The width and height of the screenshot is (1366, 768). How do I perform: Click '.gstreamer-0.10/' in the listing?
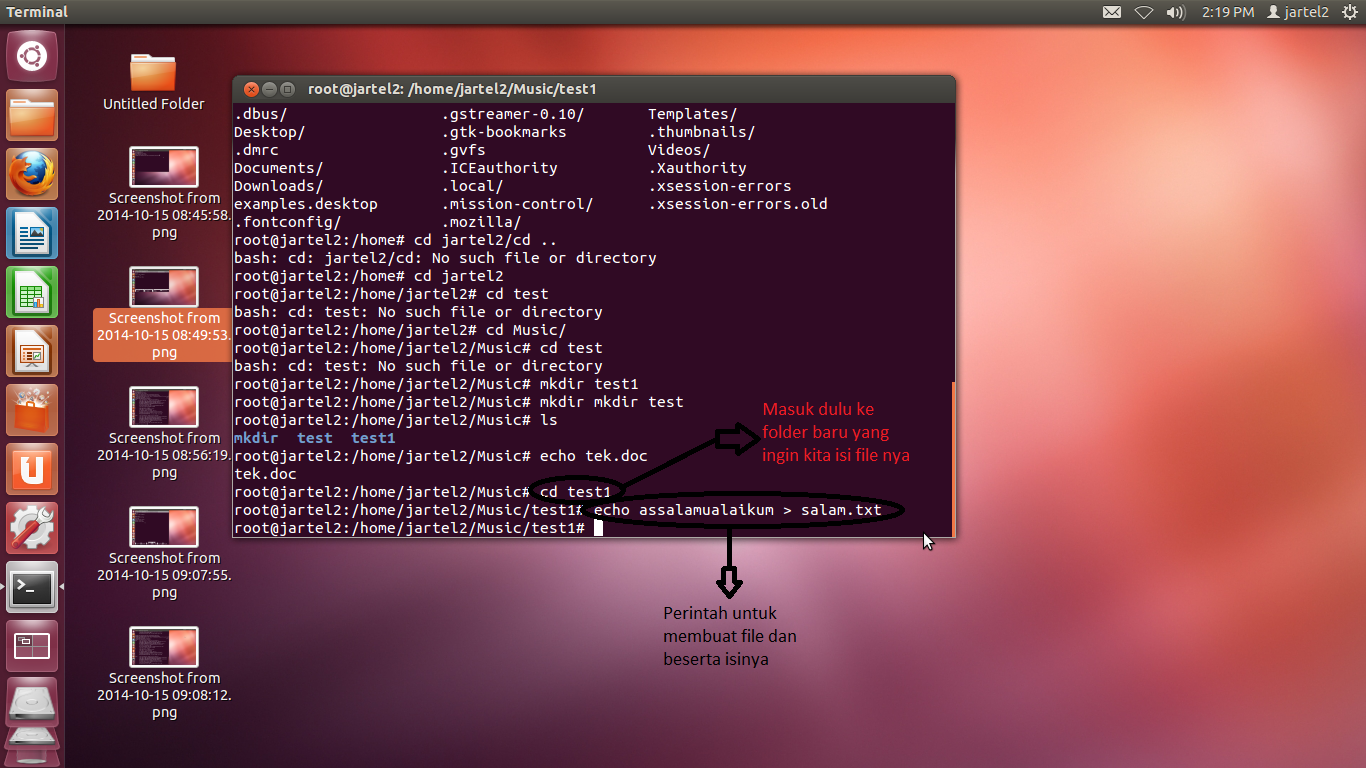513,114
